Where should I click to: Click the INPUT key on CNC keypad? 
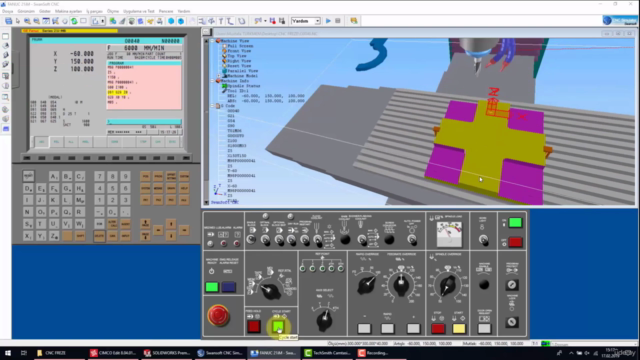tap(125, 236)
